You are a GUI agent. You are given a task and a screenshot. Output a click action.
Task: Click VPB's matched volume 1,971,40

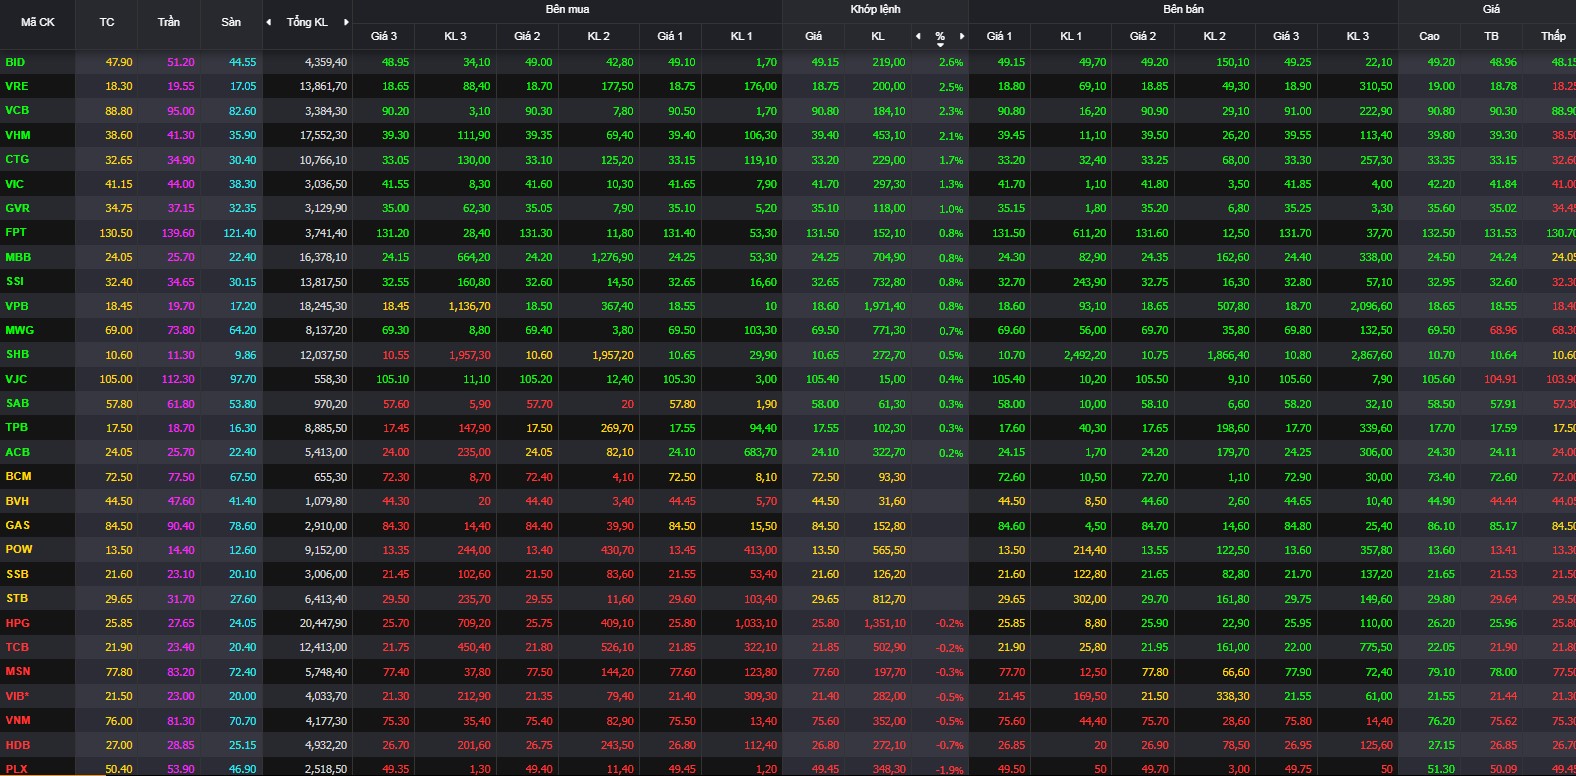point(885,306)
